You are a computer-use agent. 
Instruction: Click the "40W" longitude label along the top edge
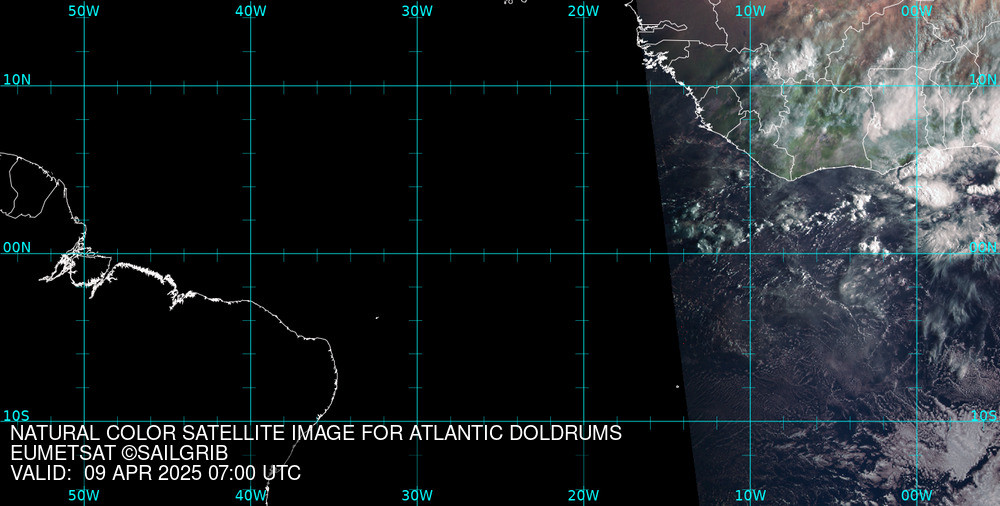pos(251,11)
